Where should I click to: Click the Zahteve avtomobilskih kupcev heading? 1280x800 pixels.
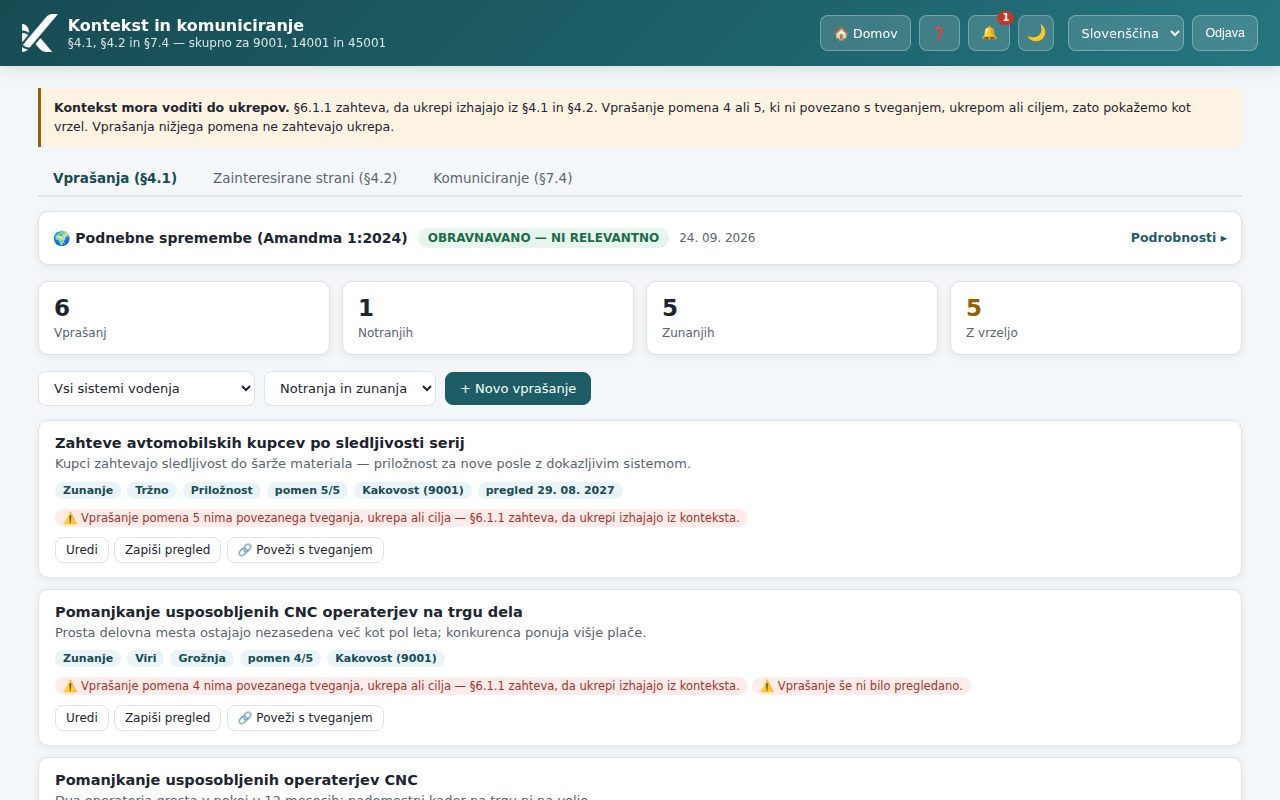pos(260,443)
